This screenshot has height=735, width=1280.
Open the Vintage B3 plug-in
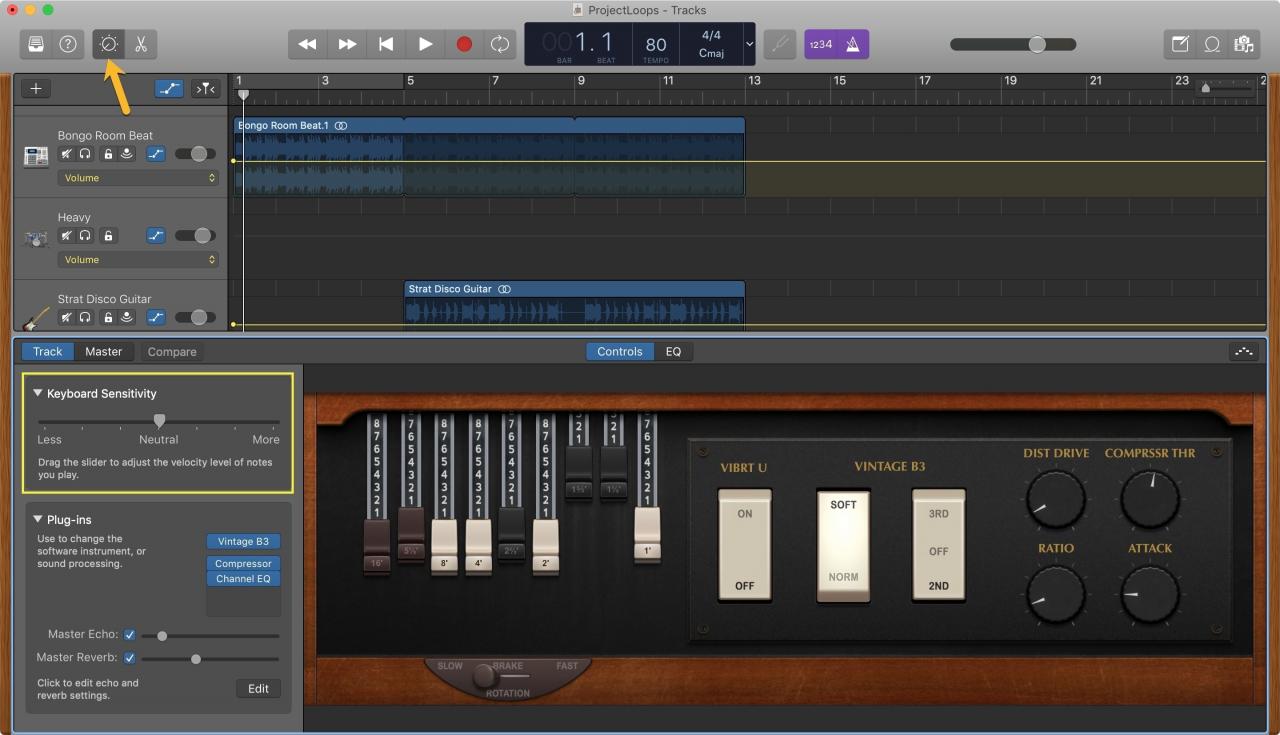tap(243, 542)
